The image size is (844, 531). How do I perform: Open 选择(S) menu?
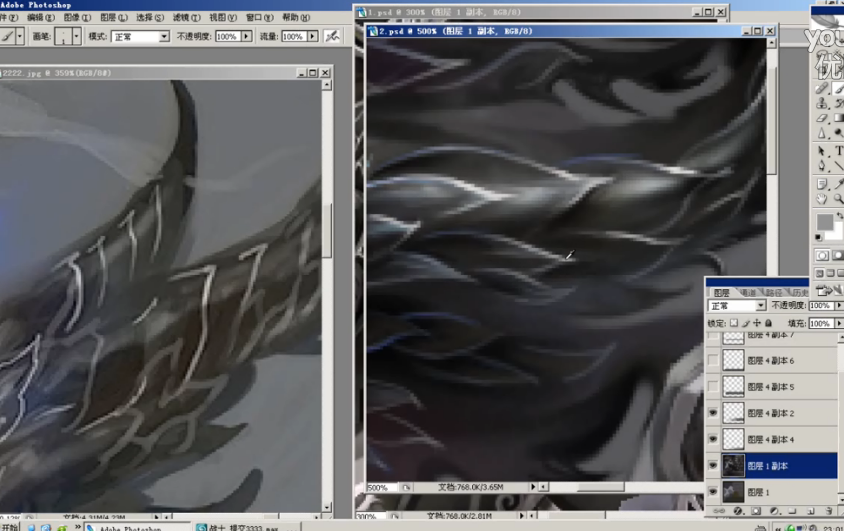pos(150,17)
